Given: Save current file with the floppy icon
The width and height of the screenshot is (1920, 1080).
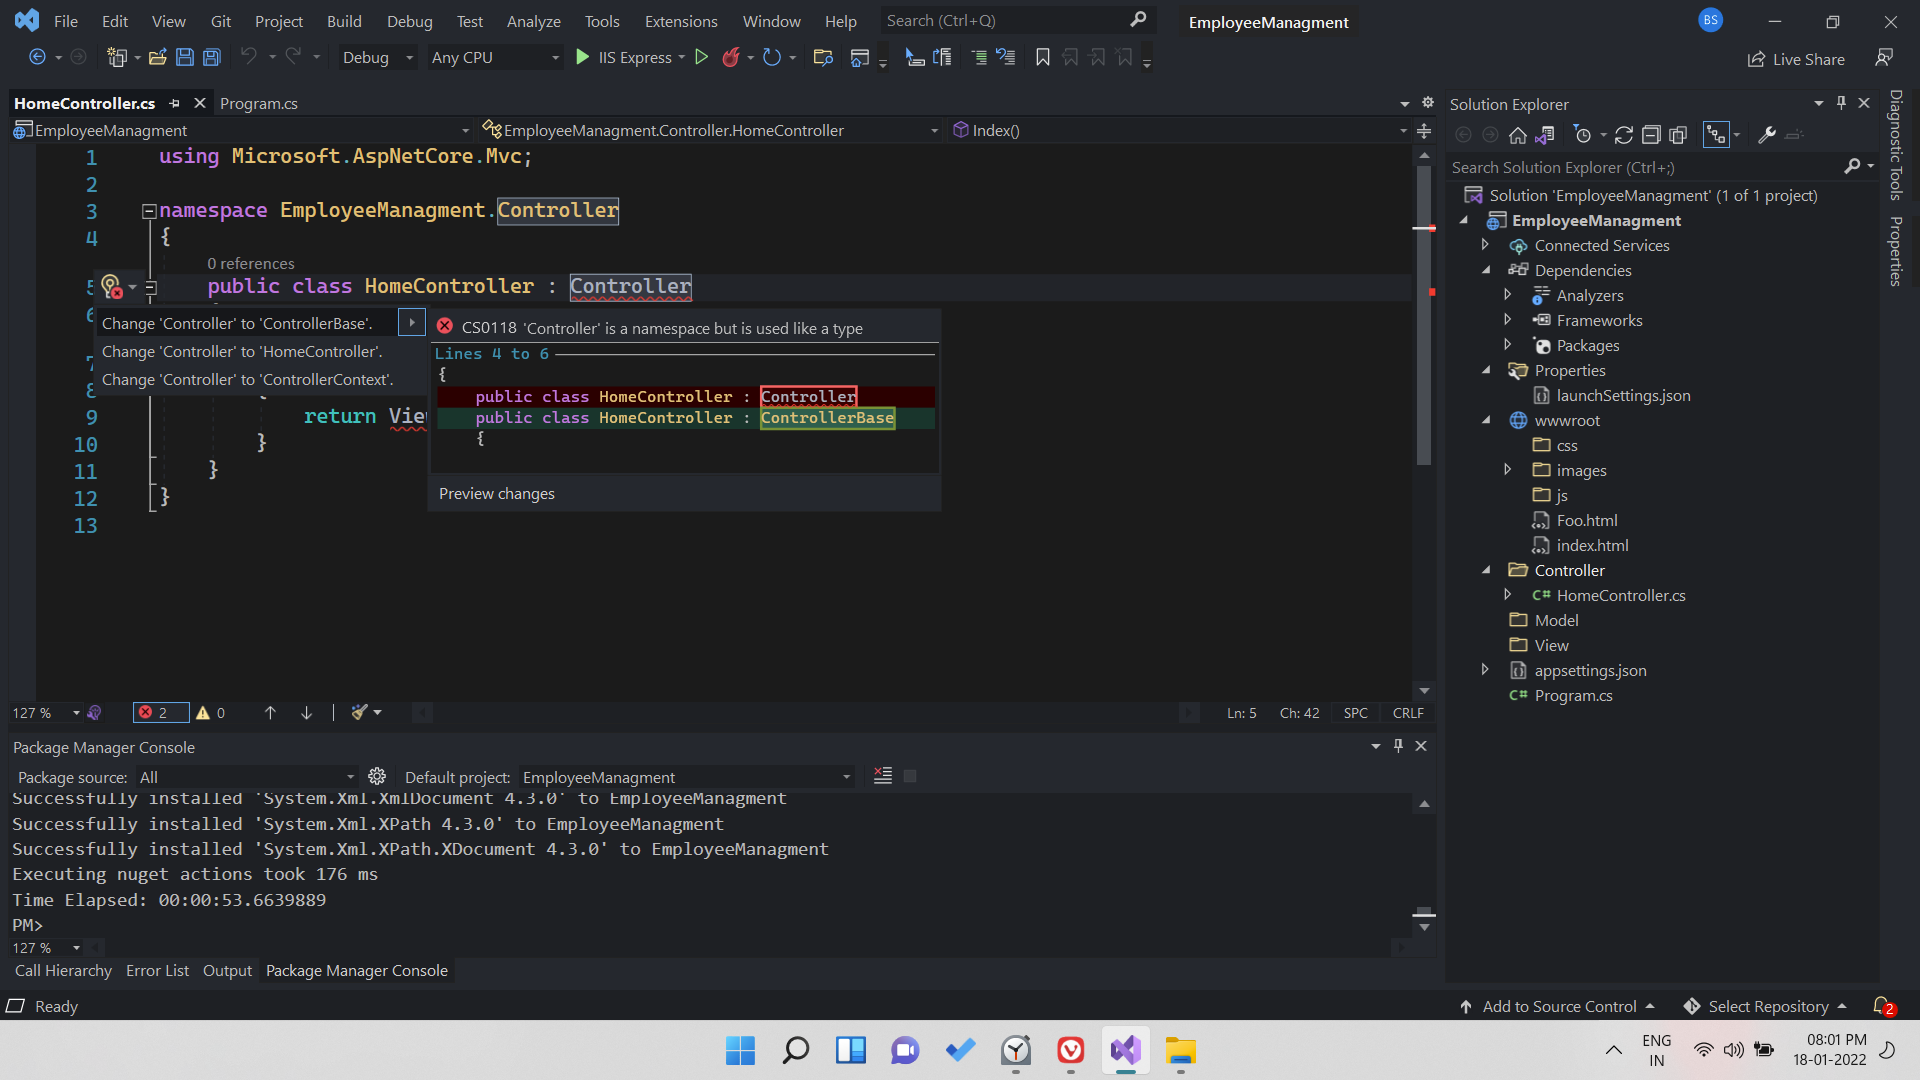Looking at the screenshot, I should pyautogui.click(x=184, y=58).
